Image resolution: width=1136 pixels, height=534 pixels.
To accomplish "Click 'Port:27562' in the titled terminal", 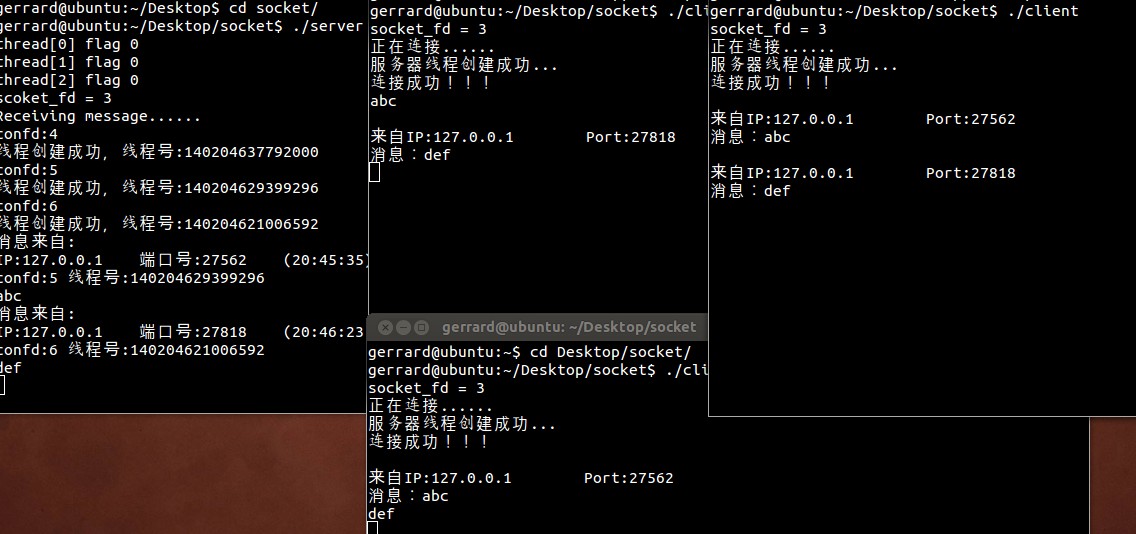I will (x=629, y=478).
